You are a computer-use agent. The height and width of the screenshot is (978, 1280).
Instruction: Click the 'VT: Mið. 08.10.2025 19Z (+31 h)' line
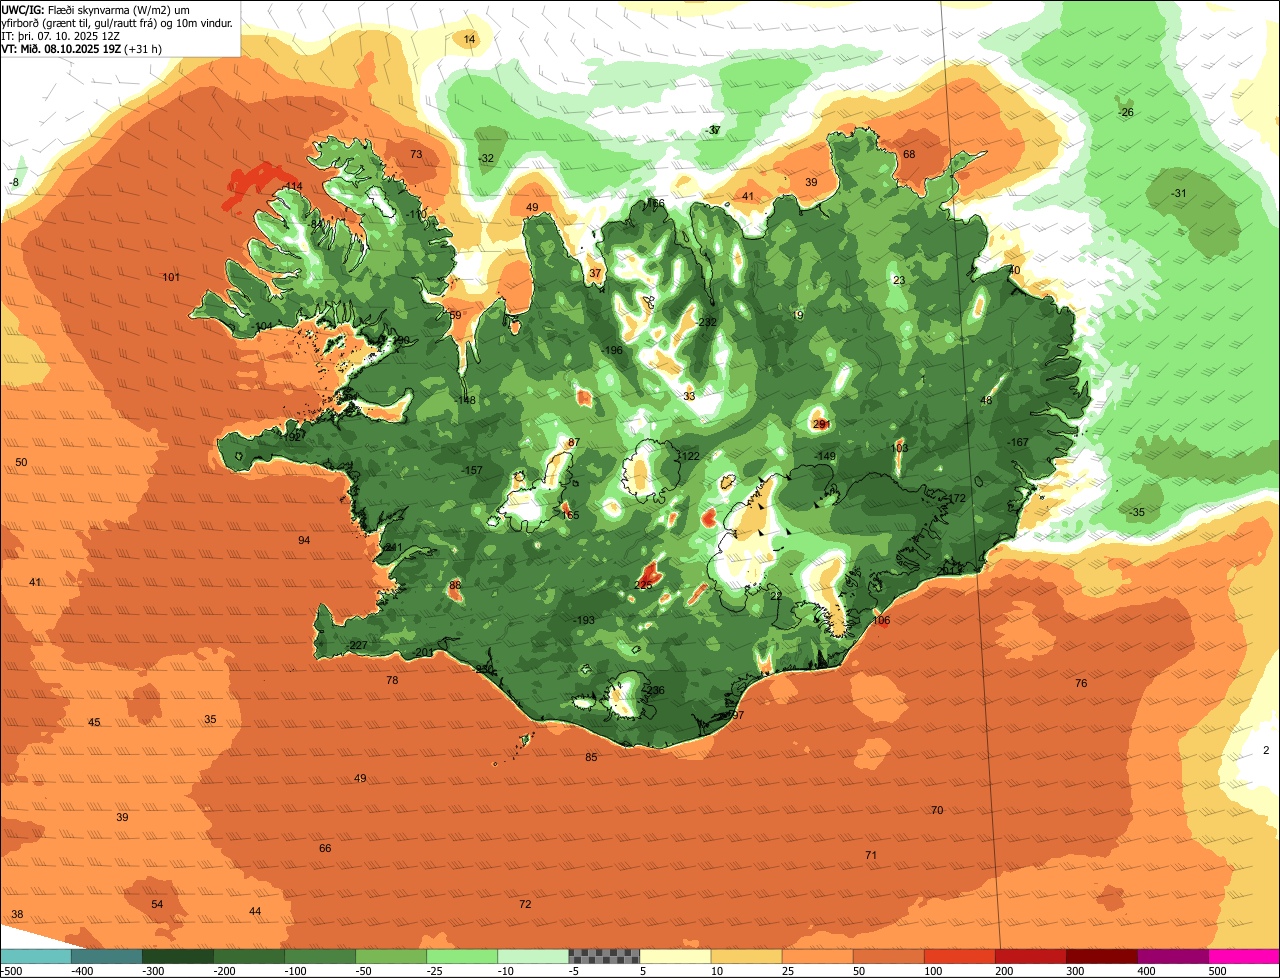(81, 48)
